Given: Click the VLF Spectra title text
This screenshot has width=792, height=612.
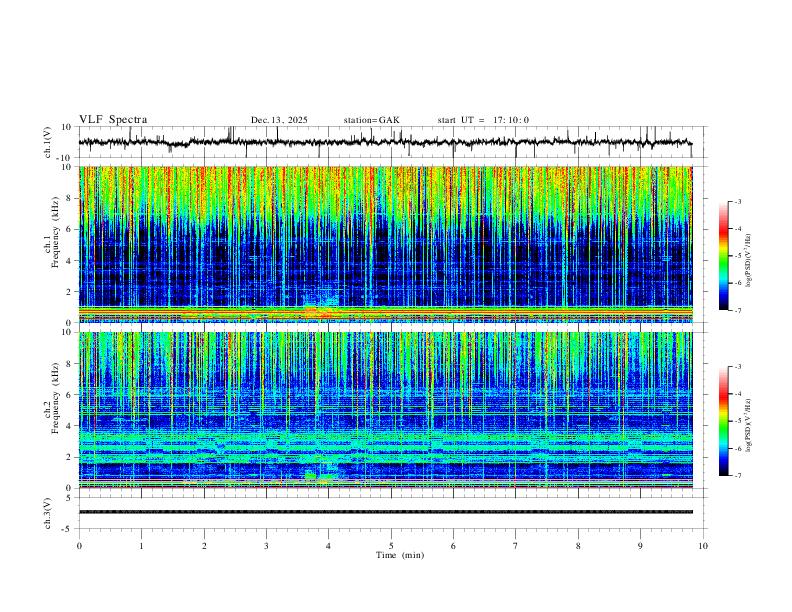Looking at the screenshot, I should coord(113,120).
